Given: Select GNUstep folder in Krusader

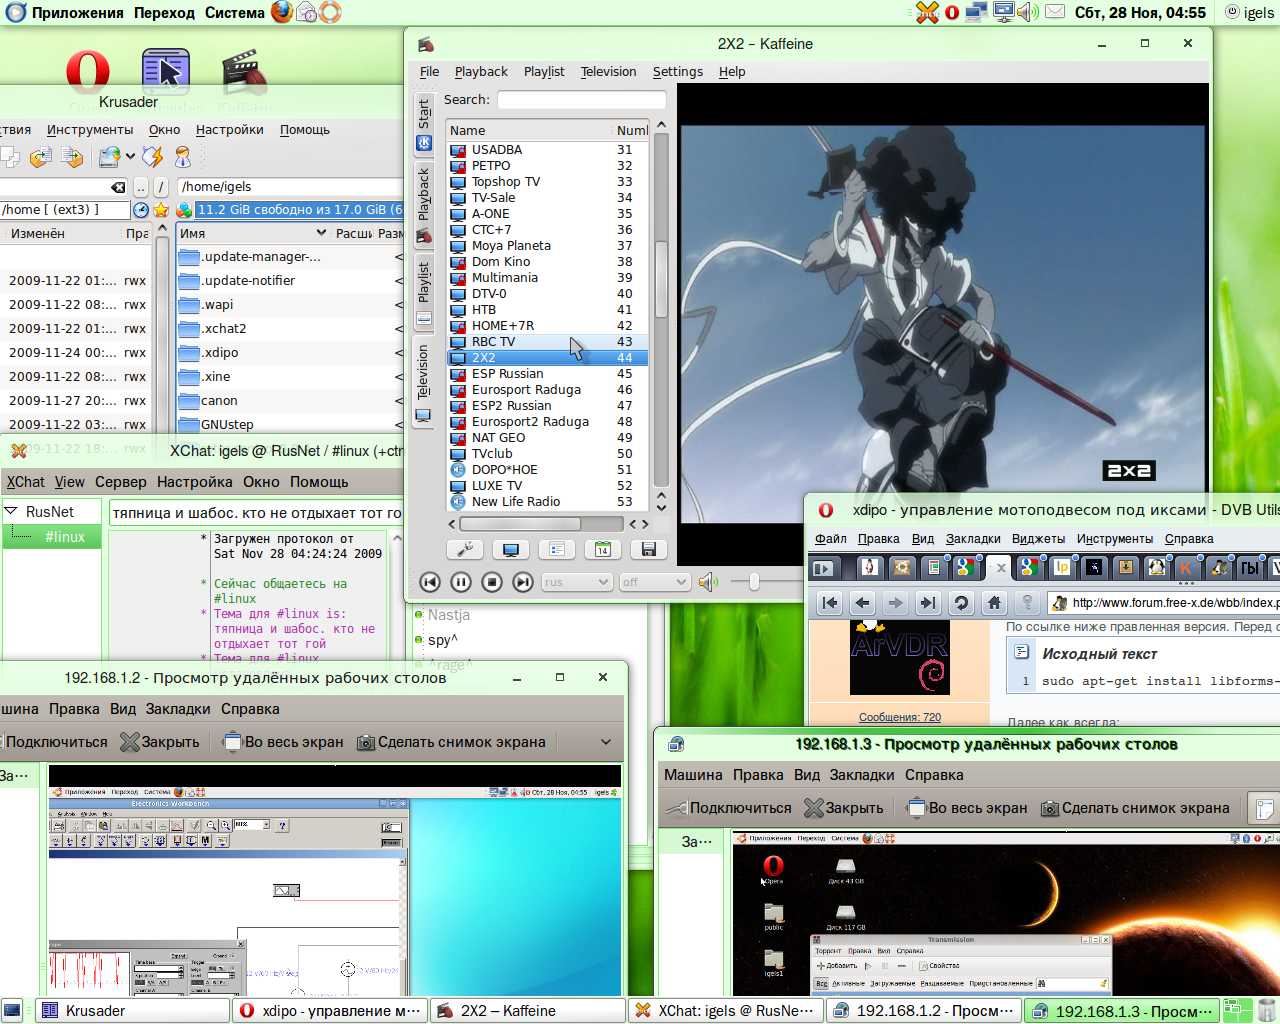Looking at the screenshot, I should pyautogui.click(x=290, y=425).
